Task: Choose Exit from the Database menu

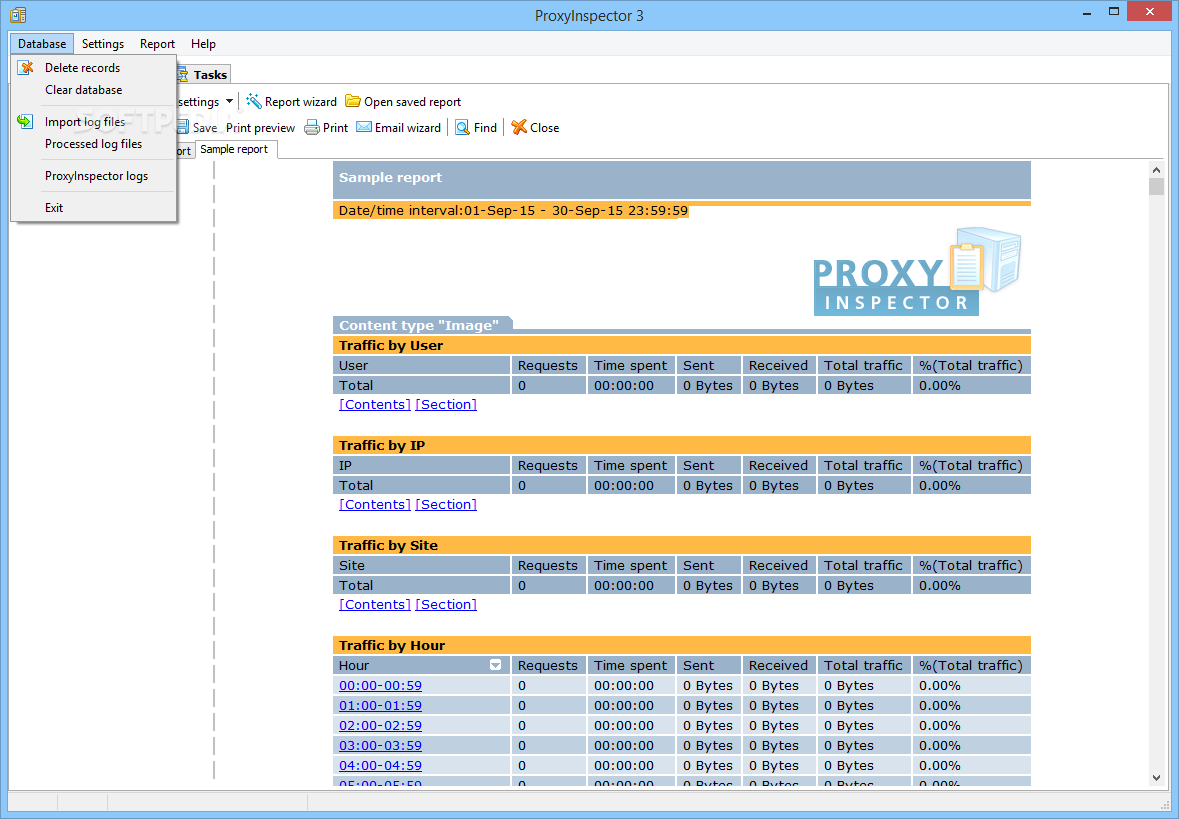Action: (94, 208)
